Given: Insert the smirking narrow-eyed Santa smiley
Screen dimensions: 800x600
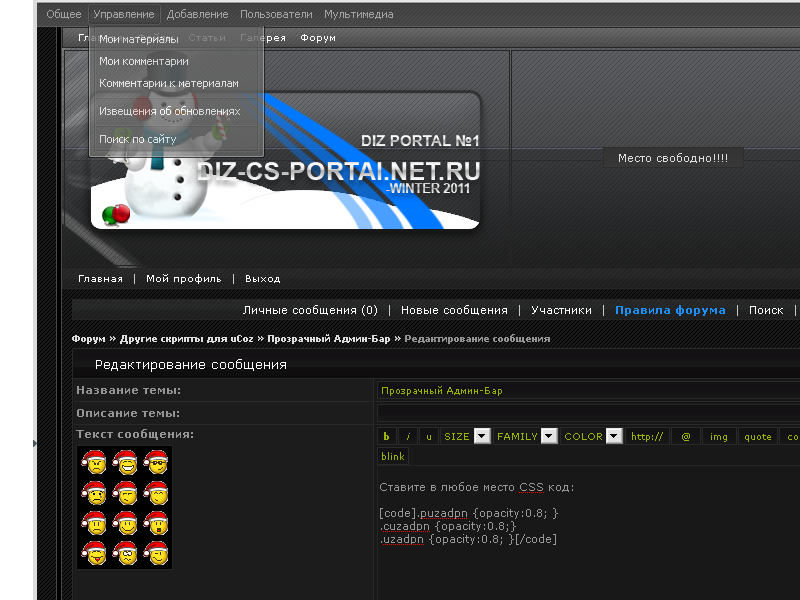Looking at the screenshot, I should [x=126, y=493].
